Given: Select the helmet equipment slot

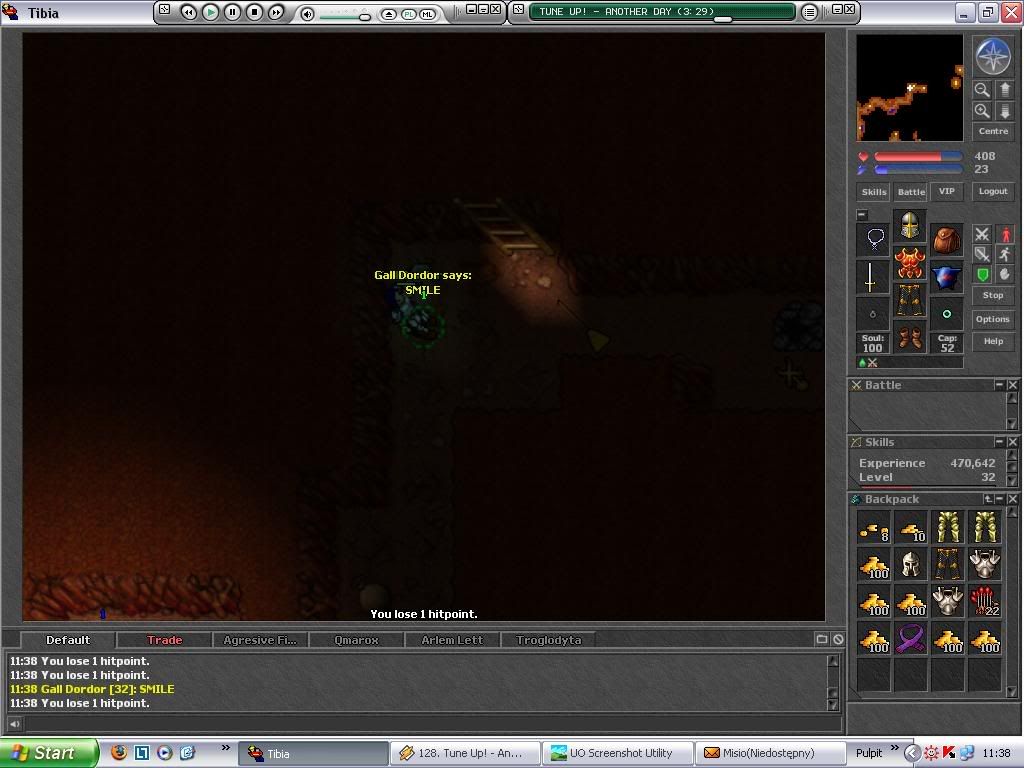Looking at the screenshot, I should pos(910,226).
